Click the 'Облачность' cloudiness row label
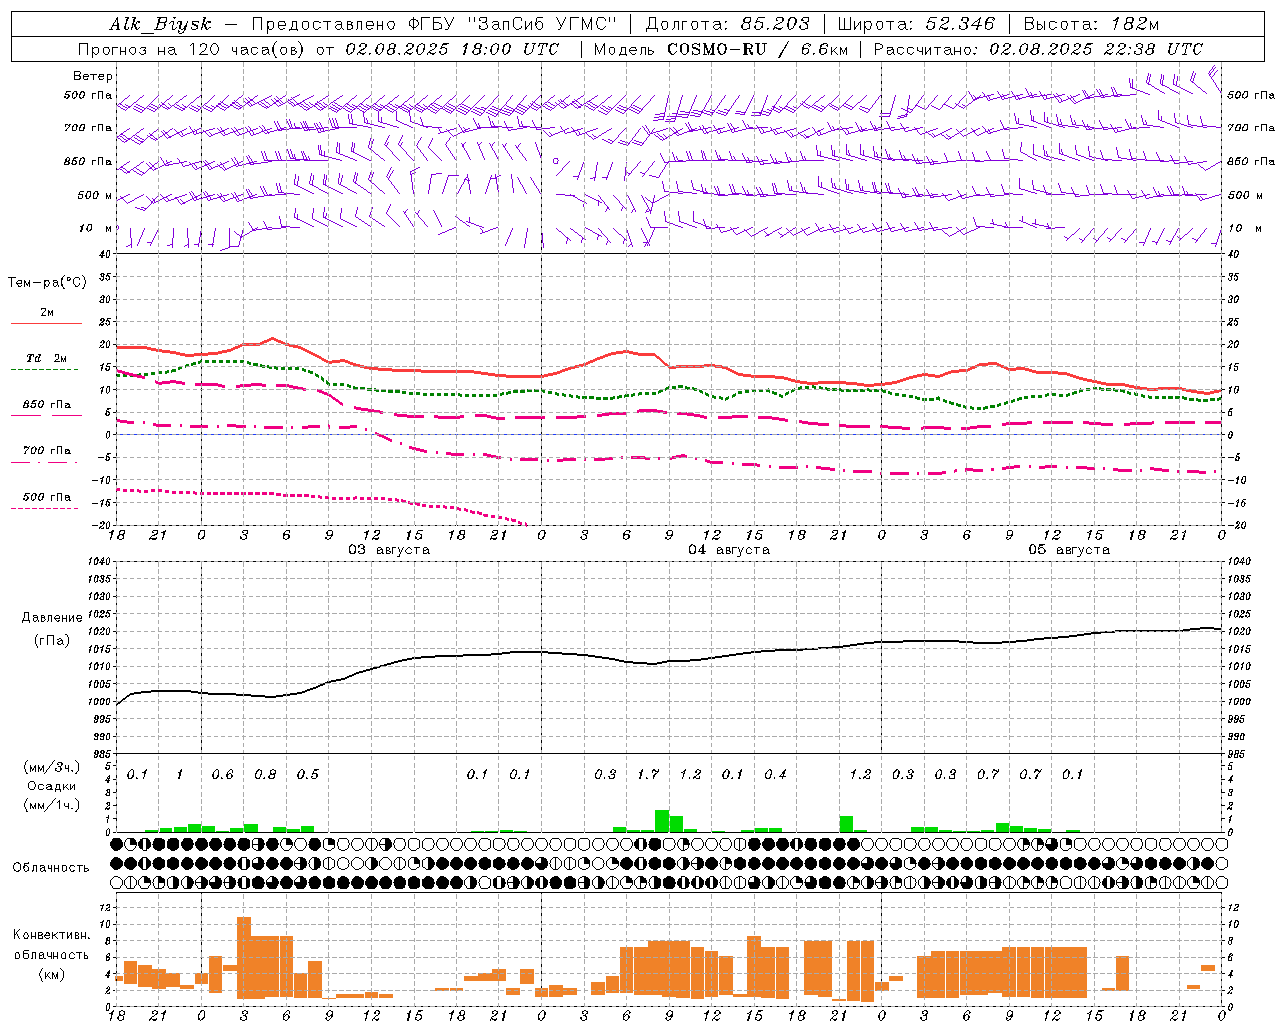Viewport: 1280px width, 1024px height. click(x=51, y=868)
